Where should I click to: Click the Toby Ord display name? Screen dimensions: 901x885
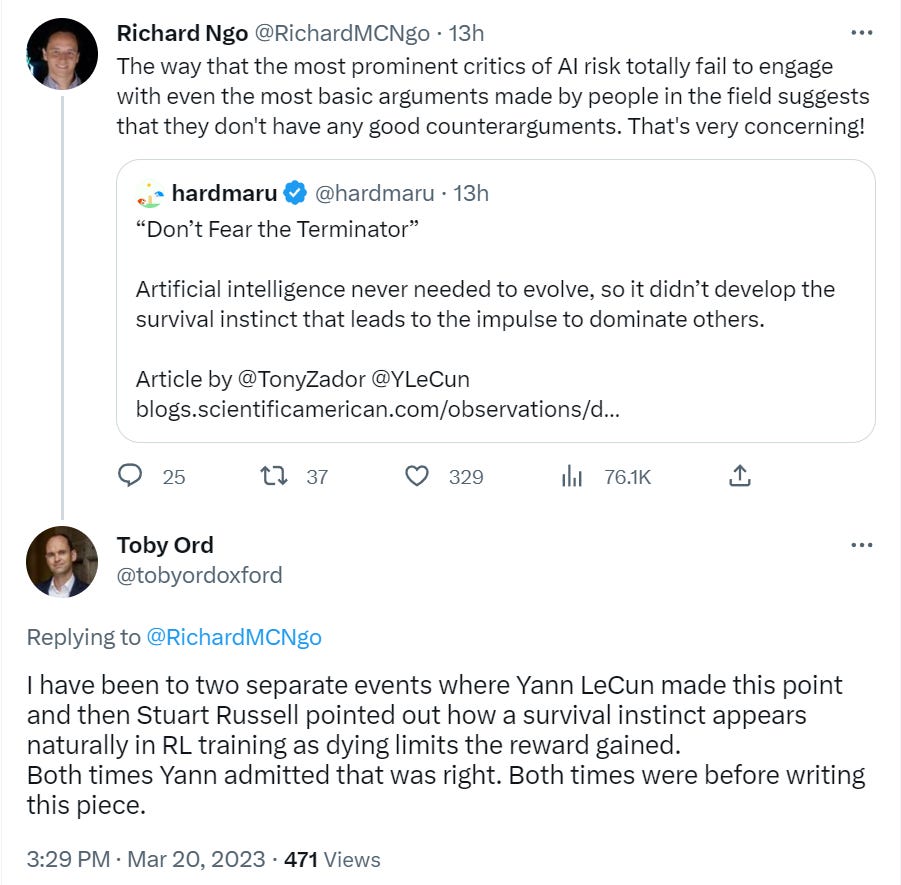165,545
